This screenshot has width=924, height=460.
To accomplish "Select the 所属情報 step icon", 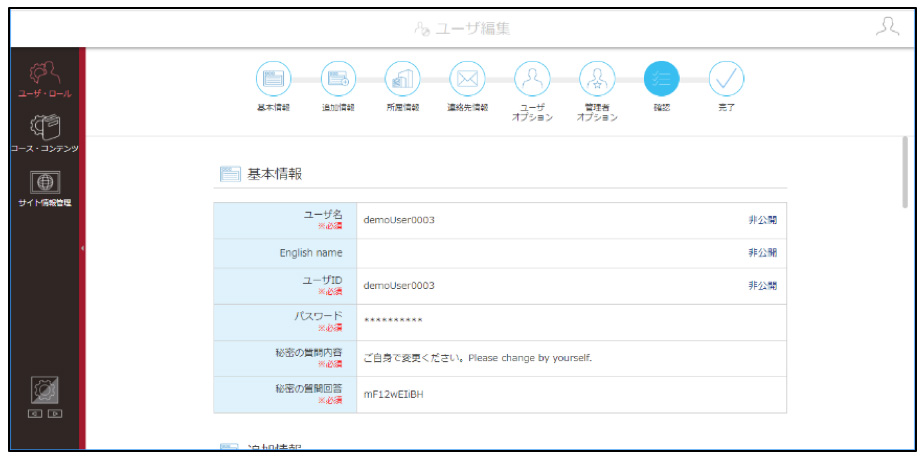I will point(402,78).
